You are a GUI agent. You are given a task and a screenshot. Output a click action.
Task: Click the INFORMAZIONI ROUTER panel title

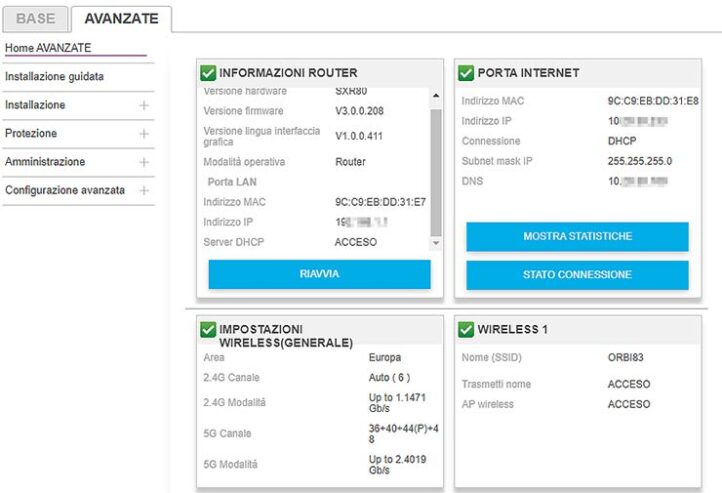[288, 73]
